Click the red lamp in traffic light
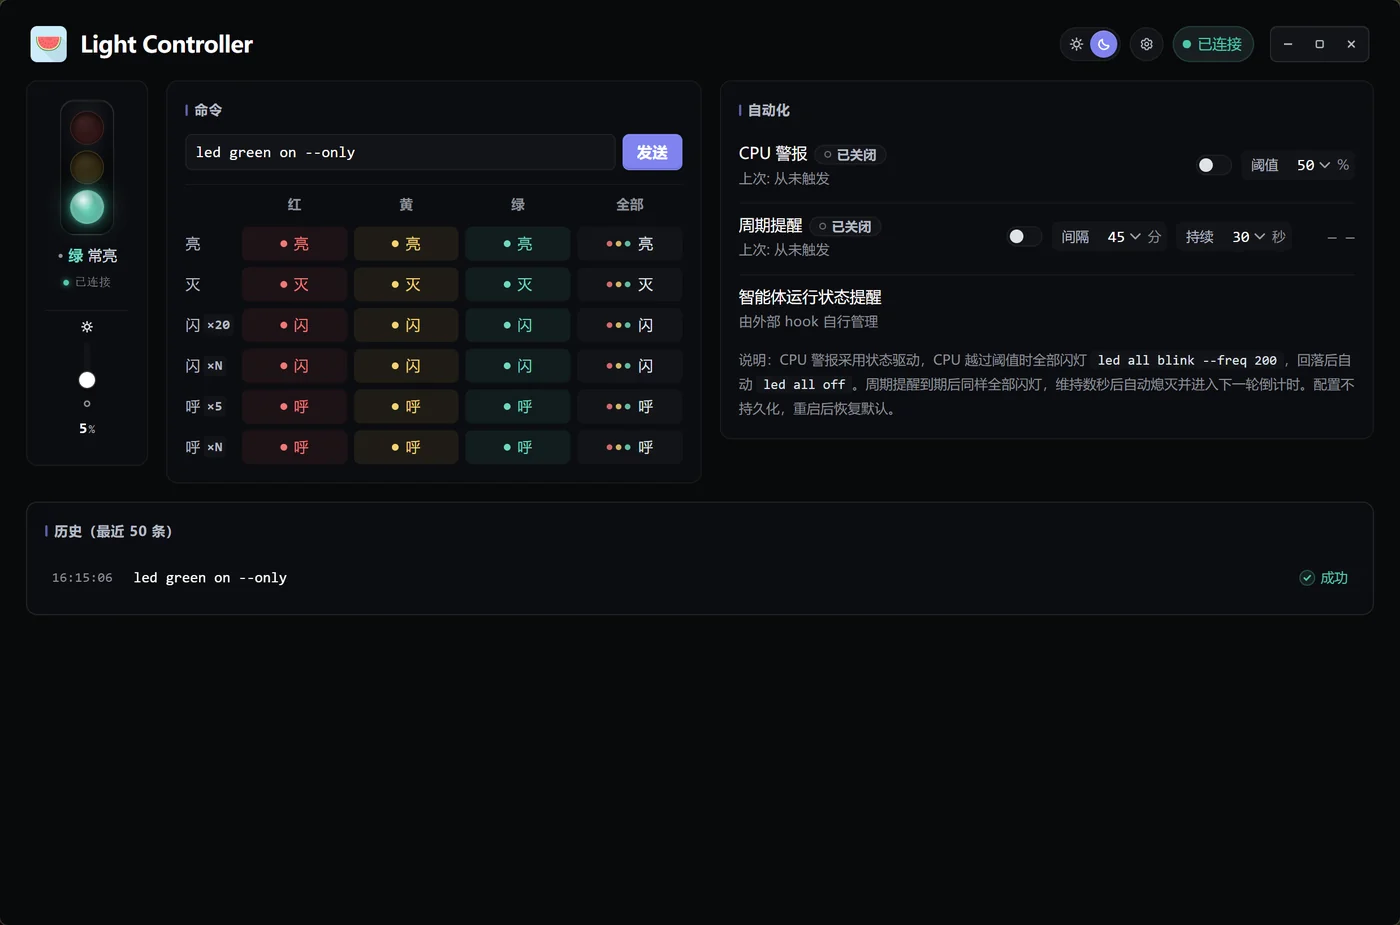Viewport: 1400px width, 925px height. pyautogui.click(x=87, y=127)
